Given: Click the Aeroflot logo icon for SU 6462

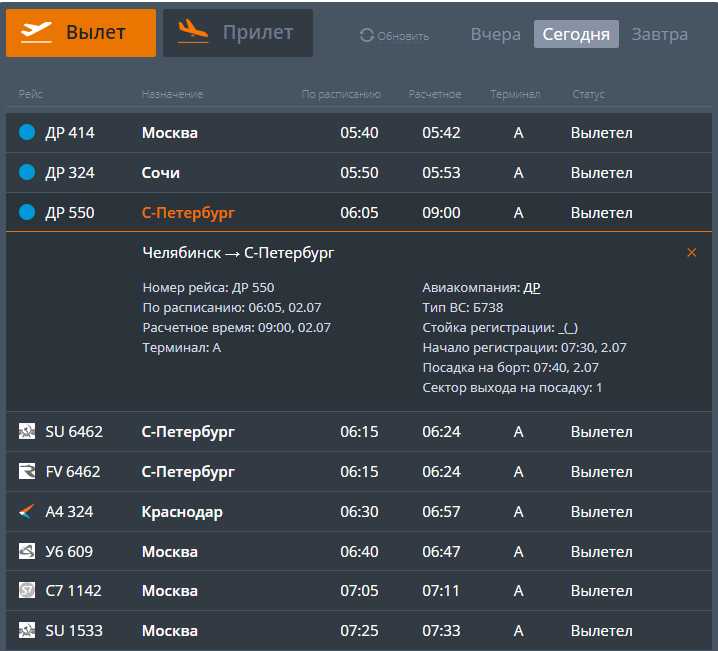Looking at the screenshot, I should [27, 431].
